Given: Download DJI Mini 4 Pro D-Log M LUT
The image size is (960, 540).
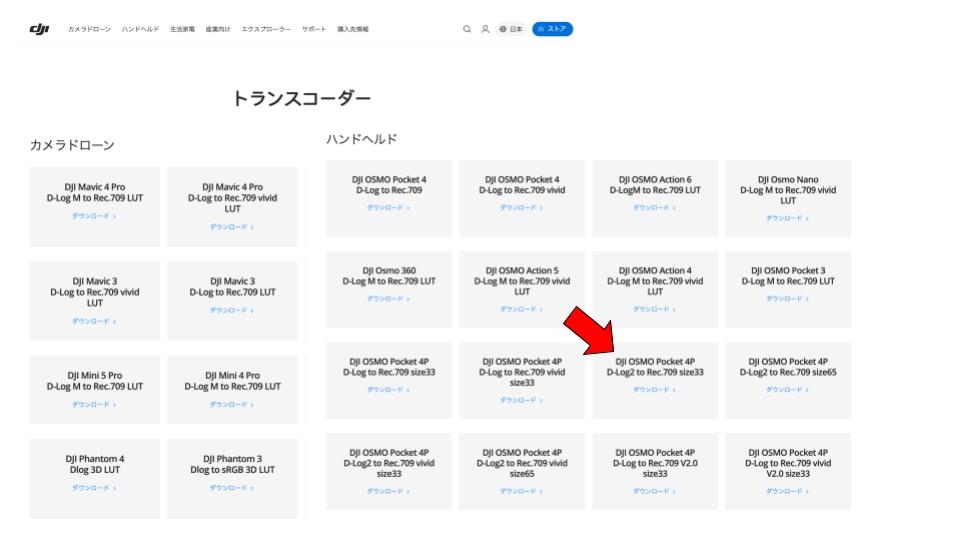Looking at the screenshot, I should click(232, 405).
